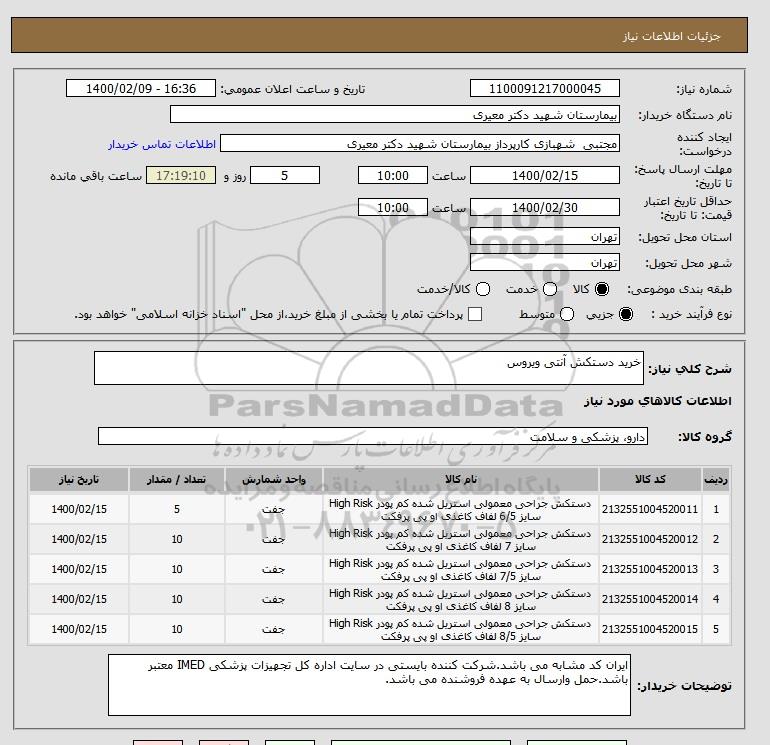Click product code 2132551004520012
Viewport: 770px width, 745px height.
pyautogui.click(x=650, y=539)
